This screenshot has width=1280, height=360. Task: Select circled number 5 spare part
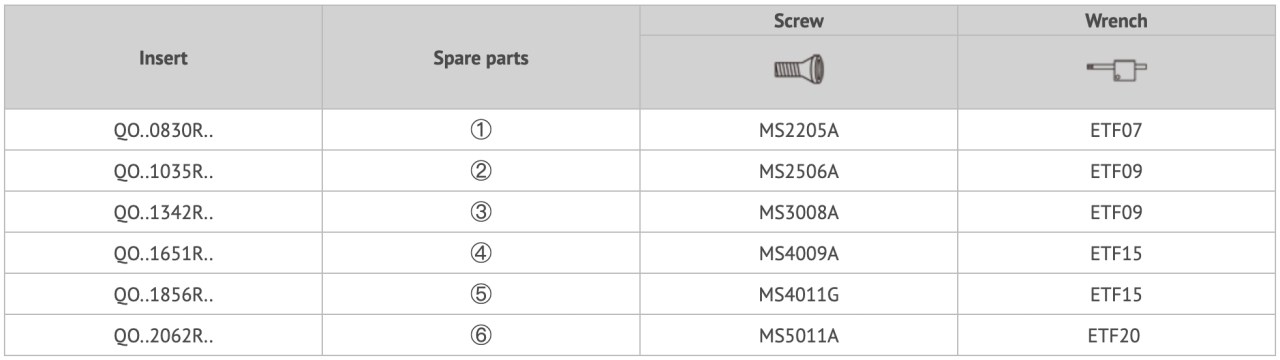point(480,294)
